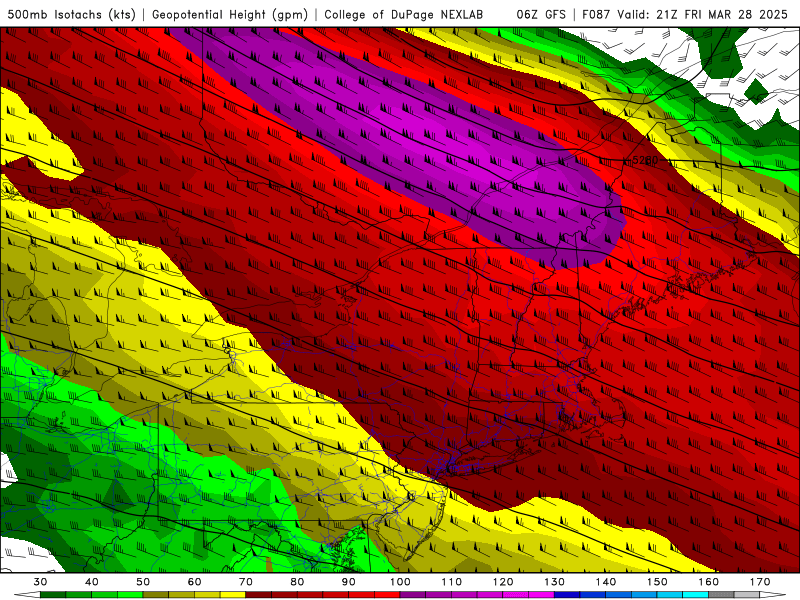This screenshot has height=600, width=800.
Task: Click the dark gray swatch starting at 160
Action: tap(721, 595)
